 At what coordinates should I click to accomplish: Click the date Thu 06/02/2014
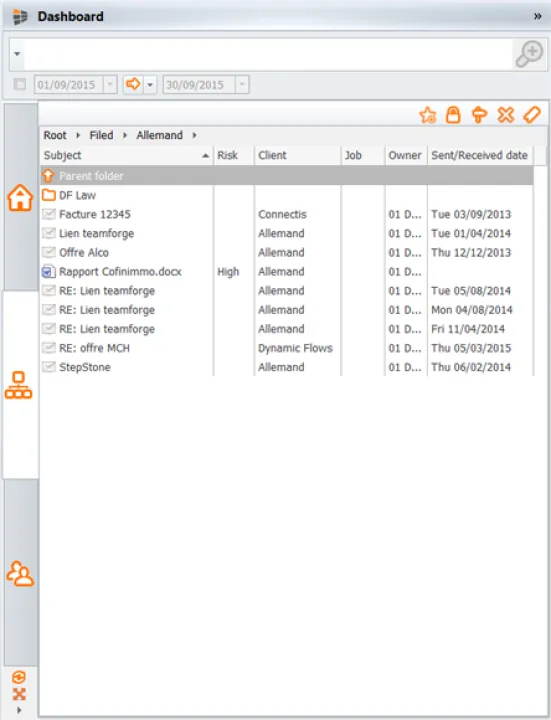tap(471, 367)
